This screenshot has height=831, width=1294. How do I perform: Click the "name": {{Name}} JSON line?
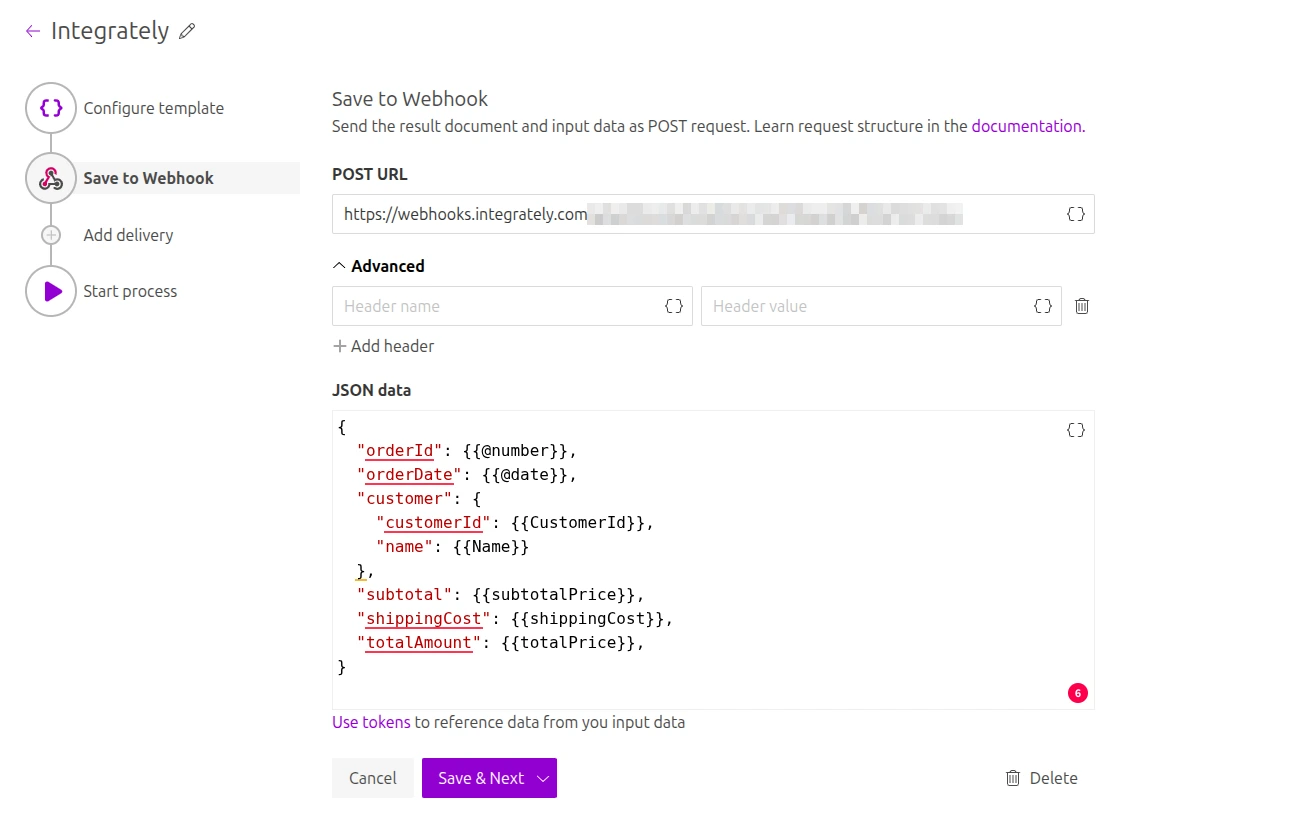(x=452, y=547)
